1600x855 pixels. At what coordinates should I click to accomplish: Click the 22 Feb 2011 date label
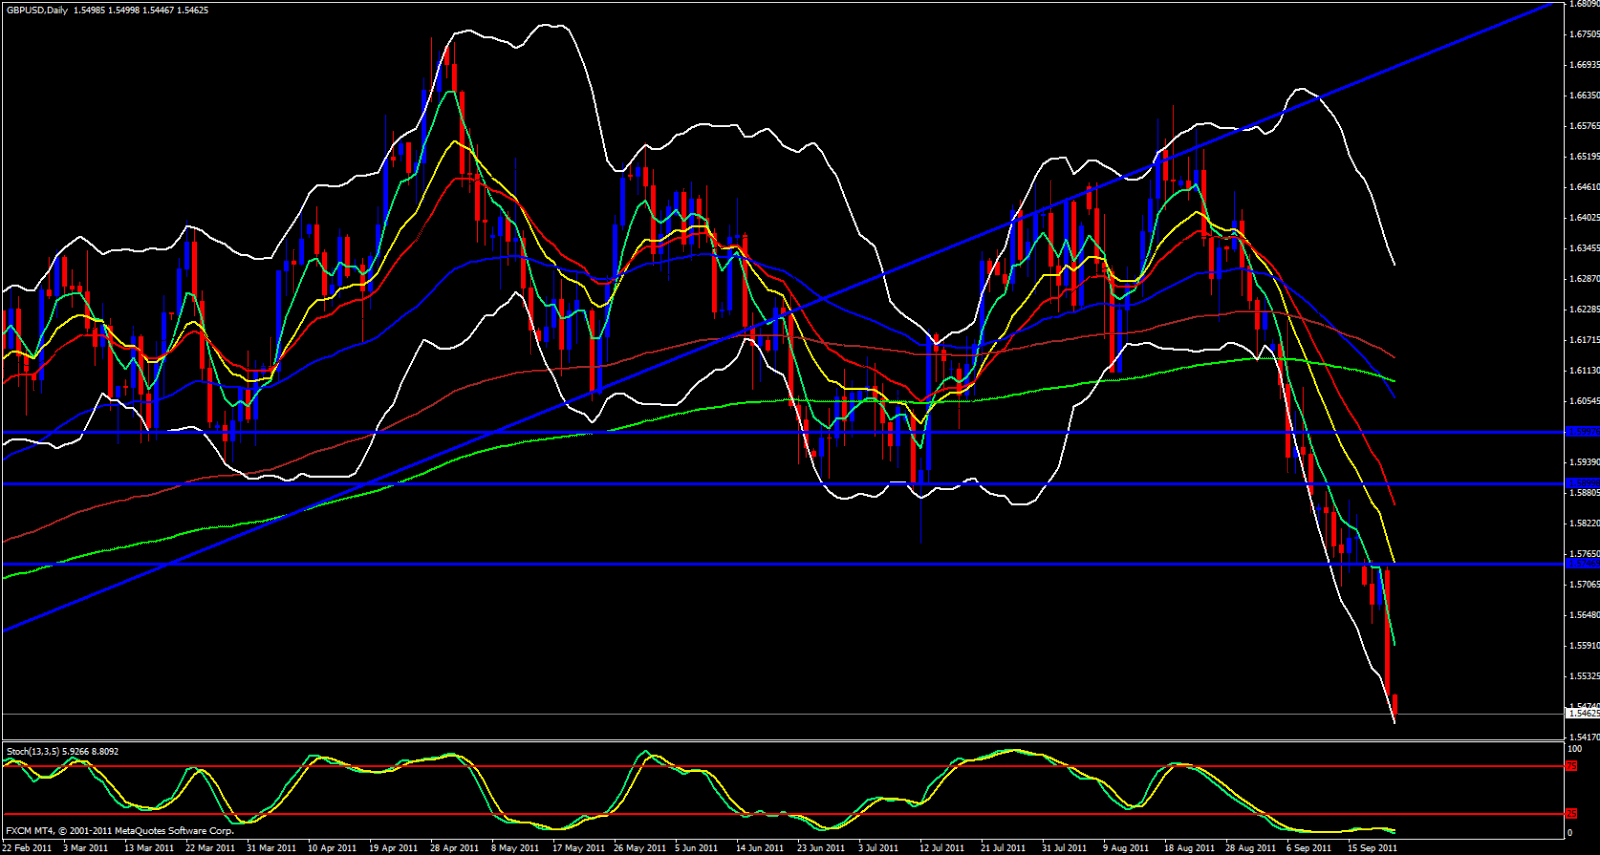tap(27, 848)
